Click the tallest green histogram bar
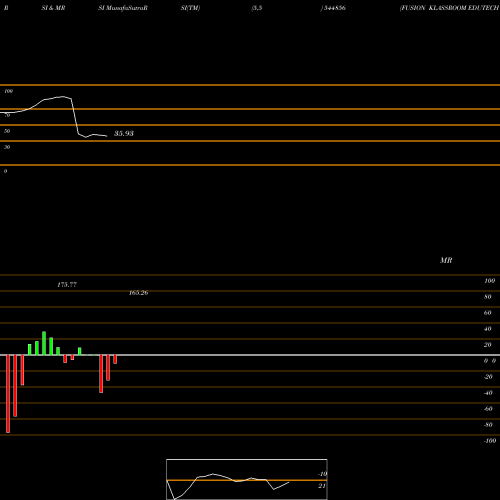500x500 pixels. tap(44, 343)
